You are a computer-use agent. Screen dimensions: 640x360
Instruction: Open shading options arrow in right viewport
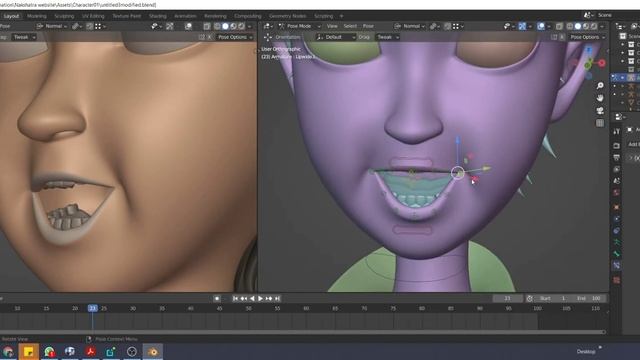coord(602,26)
